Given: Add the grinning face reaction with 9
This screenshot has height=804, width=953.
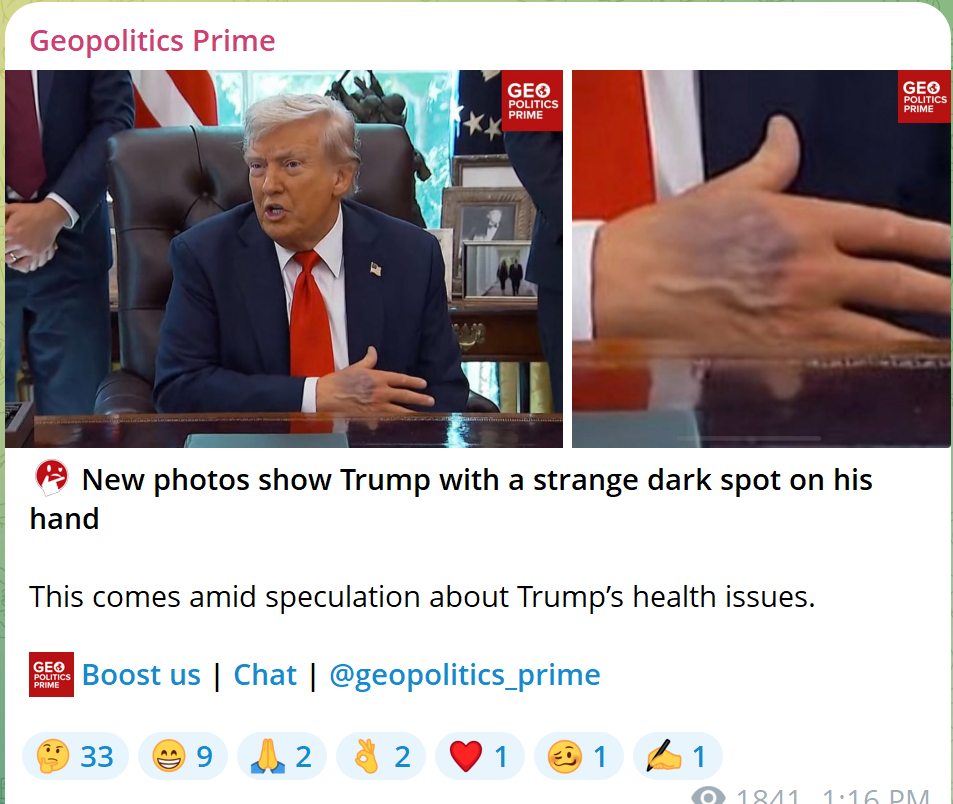Looking at the screenshot, I should click(x=183, y=757).
